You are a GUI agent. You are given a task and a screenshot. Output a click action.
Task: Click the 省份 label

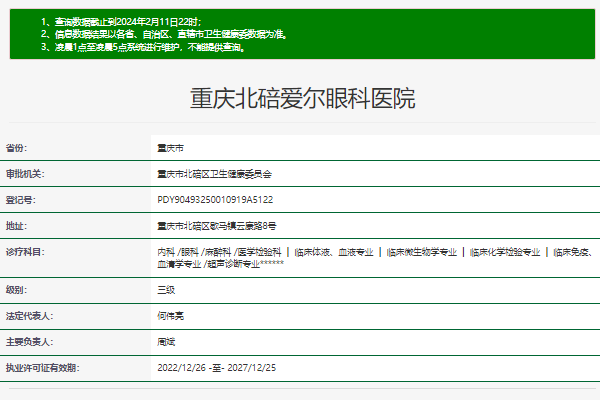pyautogui.click(x=16, y=148)
